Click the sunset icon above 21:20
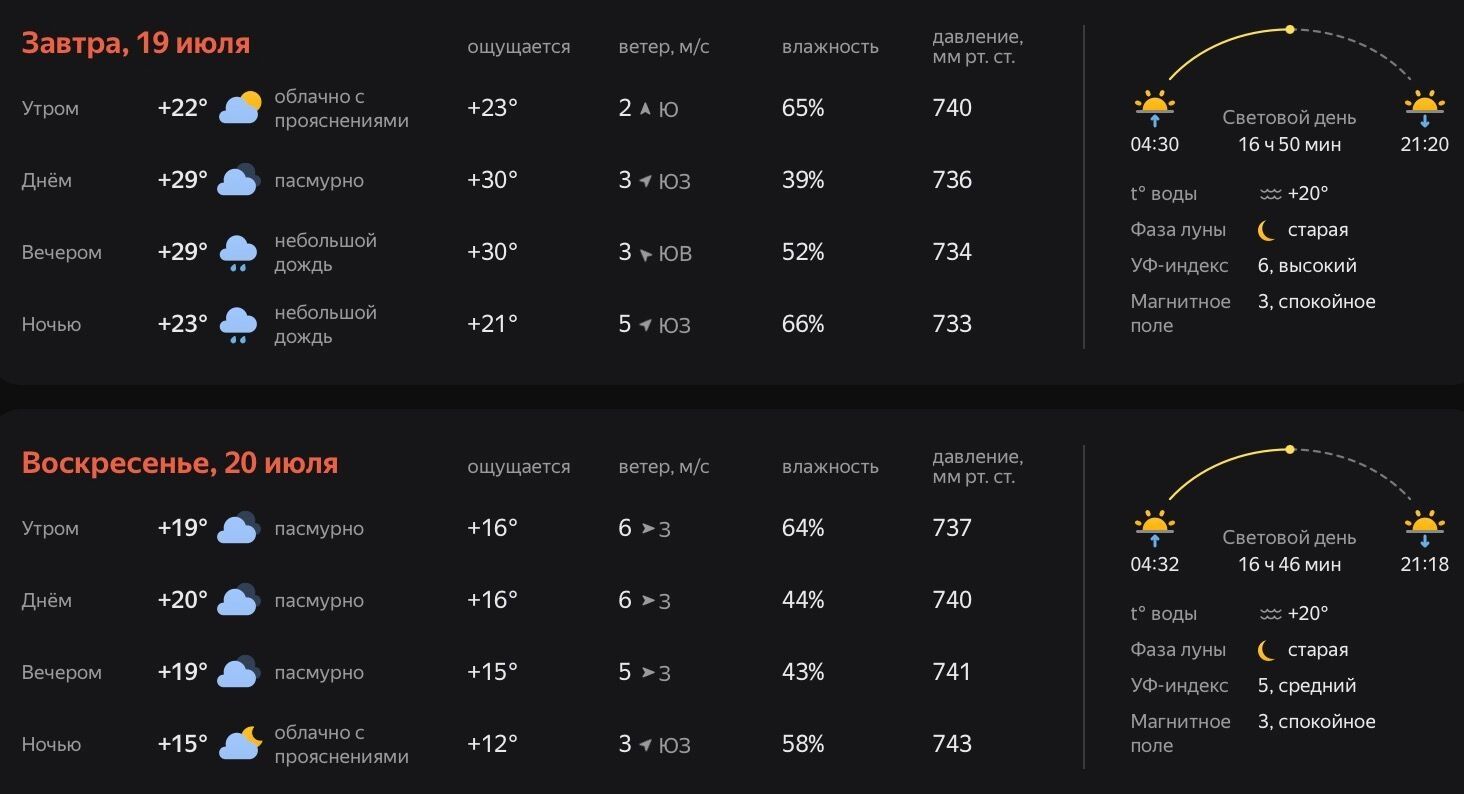This screenshot has width=1464, height=794. point(1424,108)
